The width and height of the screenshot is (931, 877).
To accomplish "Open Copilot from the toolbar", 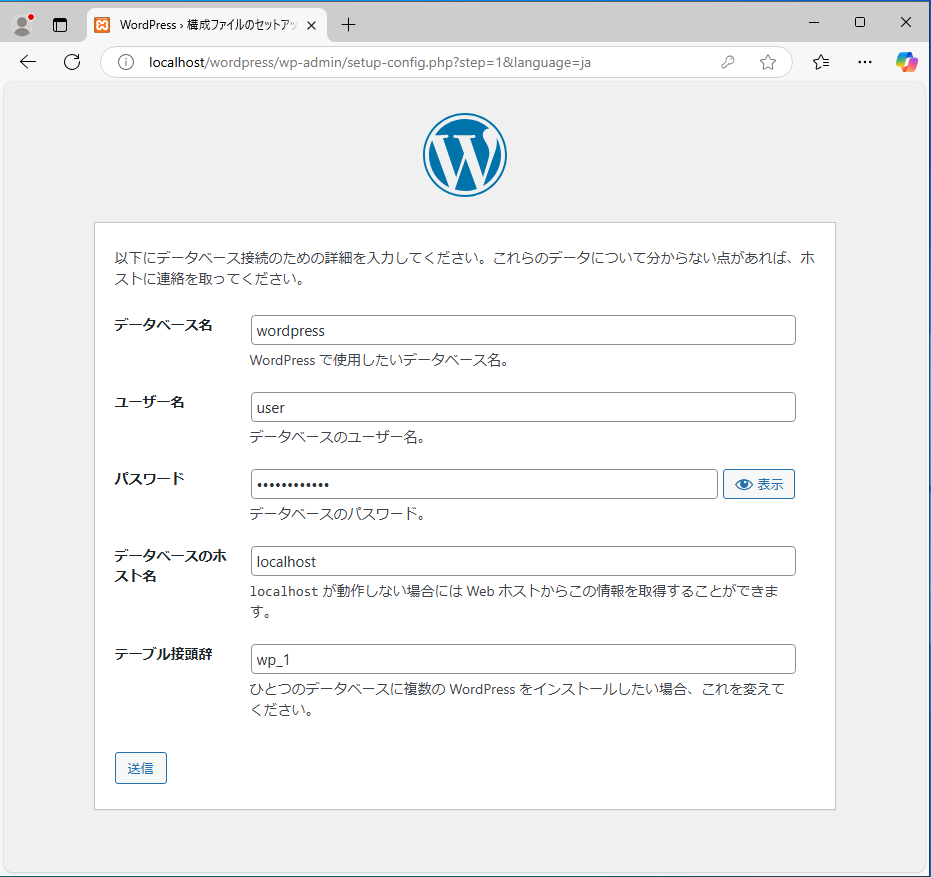I will (x=906, y=62).
